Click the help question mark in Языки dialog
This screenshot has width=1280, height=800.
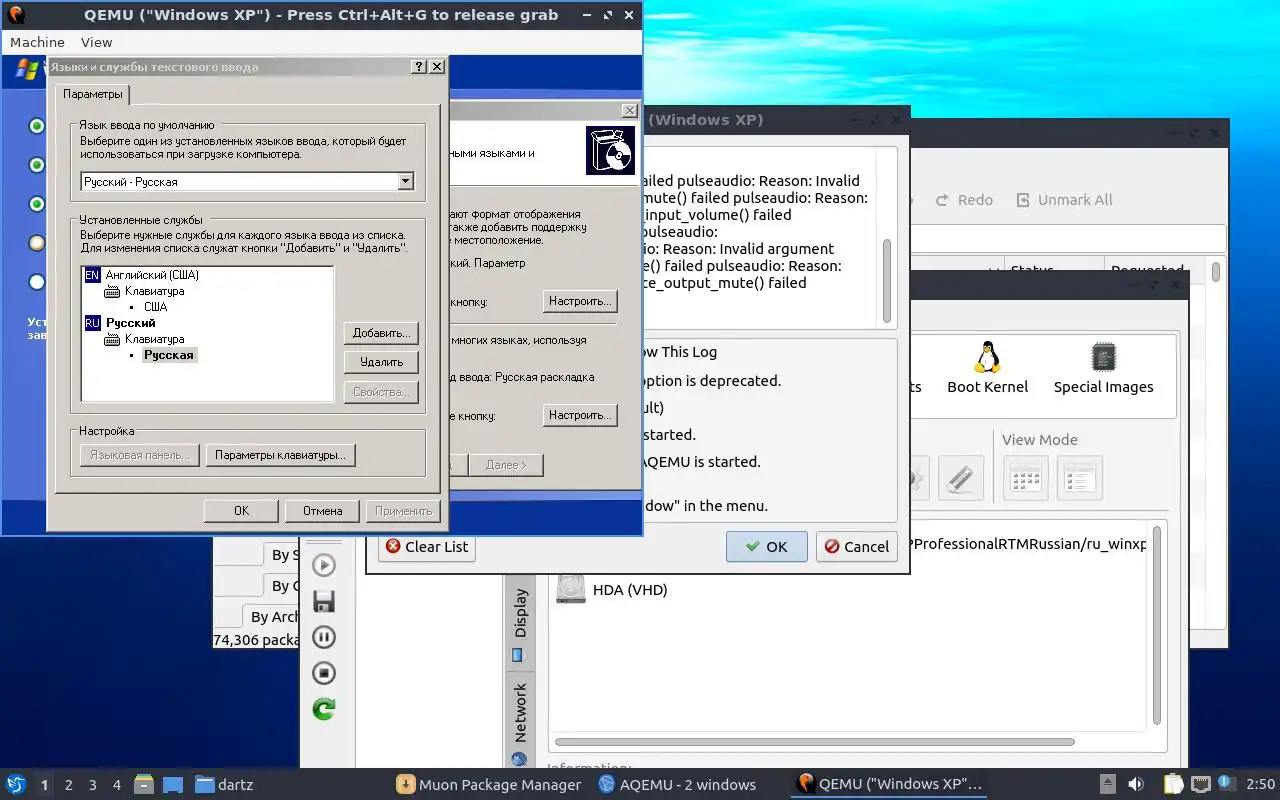418,67
